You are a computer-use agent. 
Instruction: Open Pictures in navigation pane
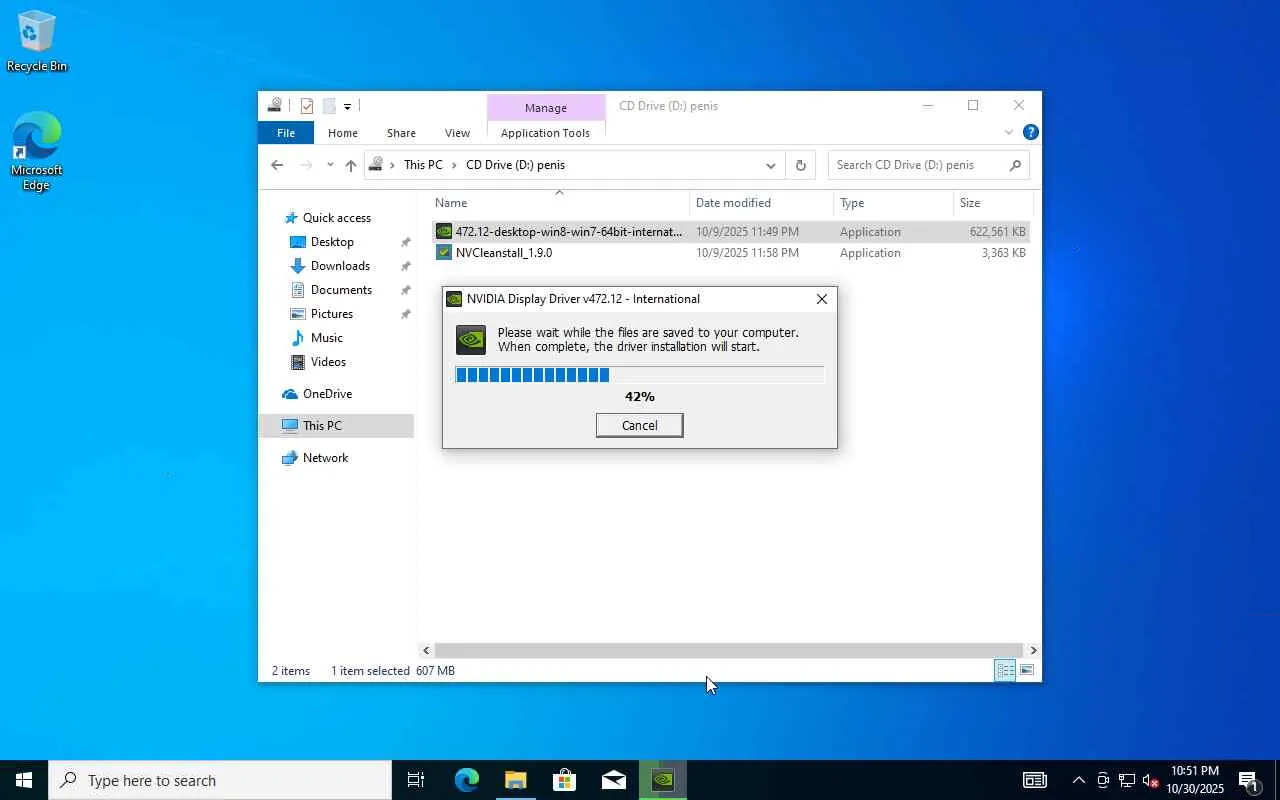pos(331,314)
